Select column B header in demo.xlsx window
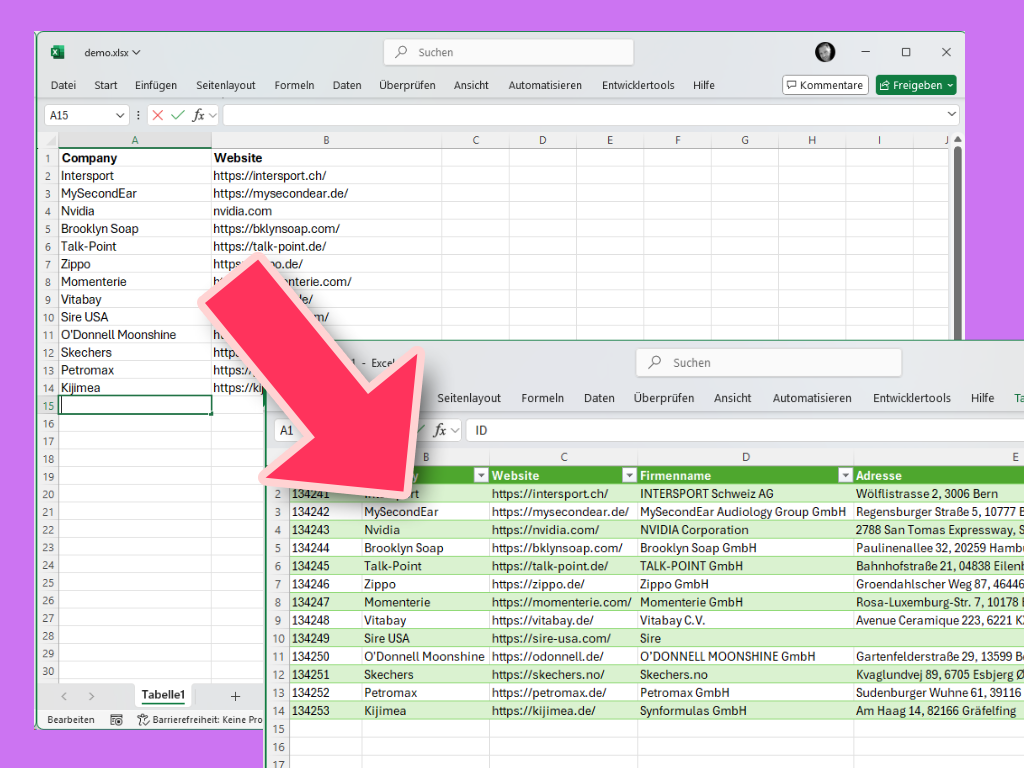The width and height of the screenshot is (1024, 768). [326, 140]
